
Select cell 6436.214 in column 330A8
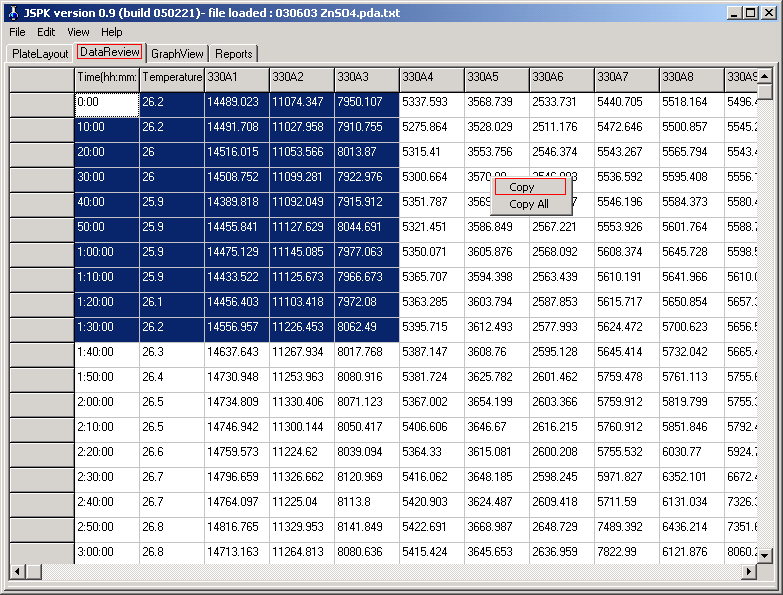(692, 530)
